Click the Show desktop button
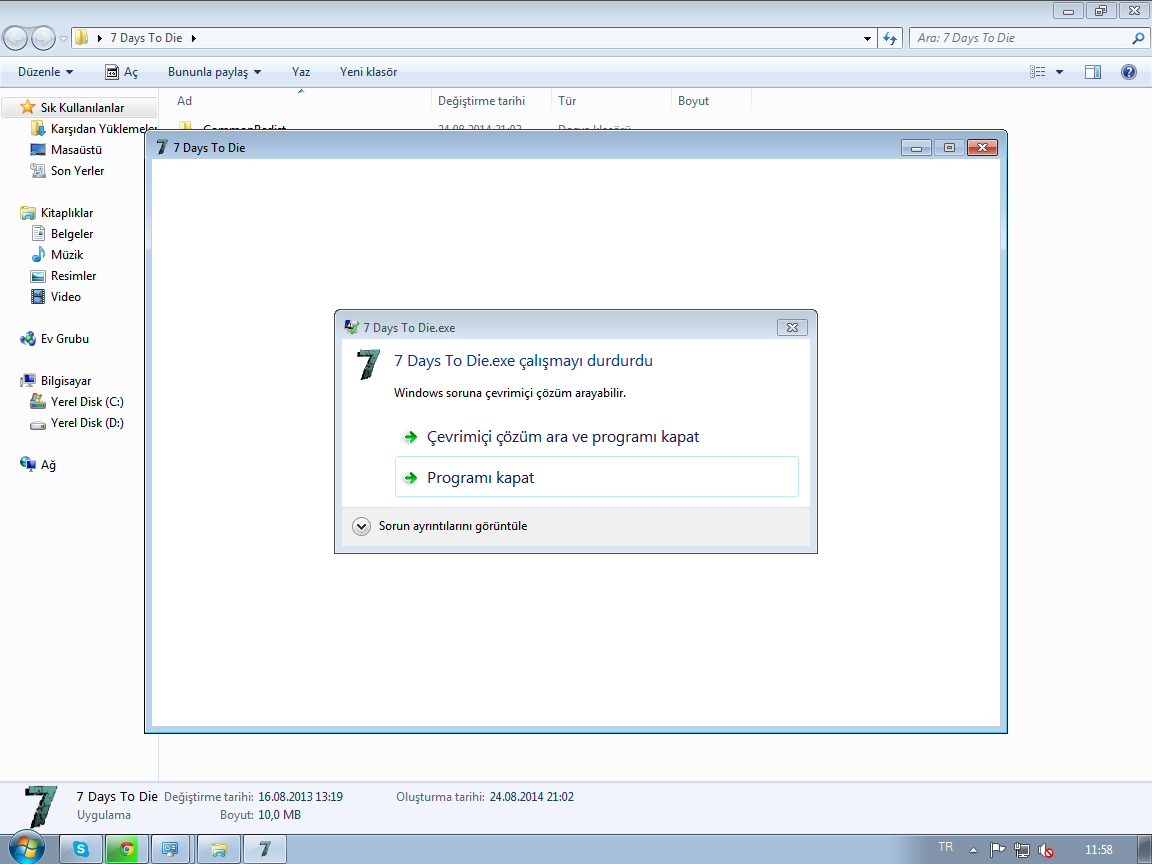The image size is (1152, 864). pos(1146,849)
